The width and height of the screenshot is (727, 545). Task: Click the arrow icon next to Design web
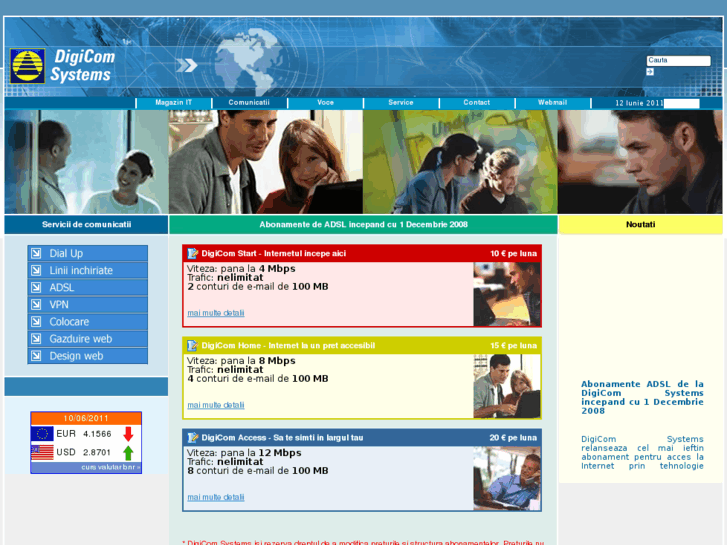36,356
